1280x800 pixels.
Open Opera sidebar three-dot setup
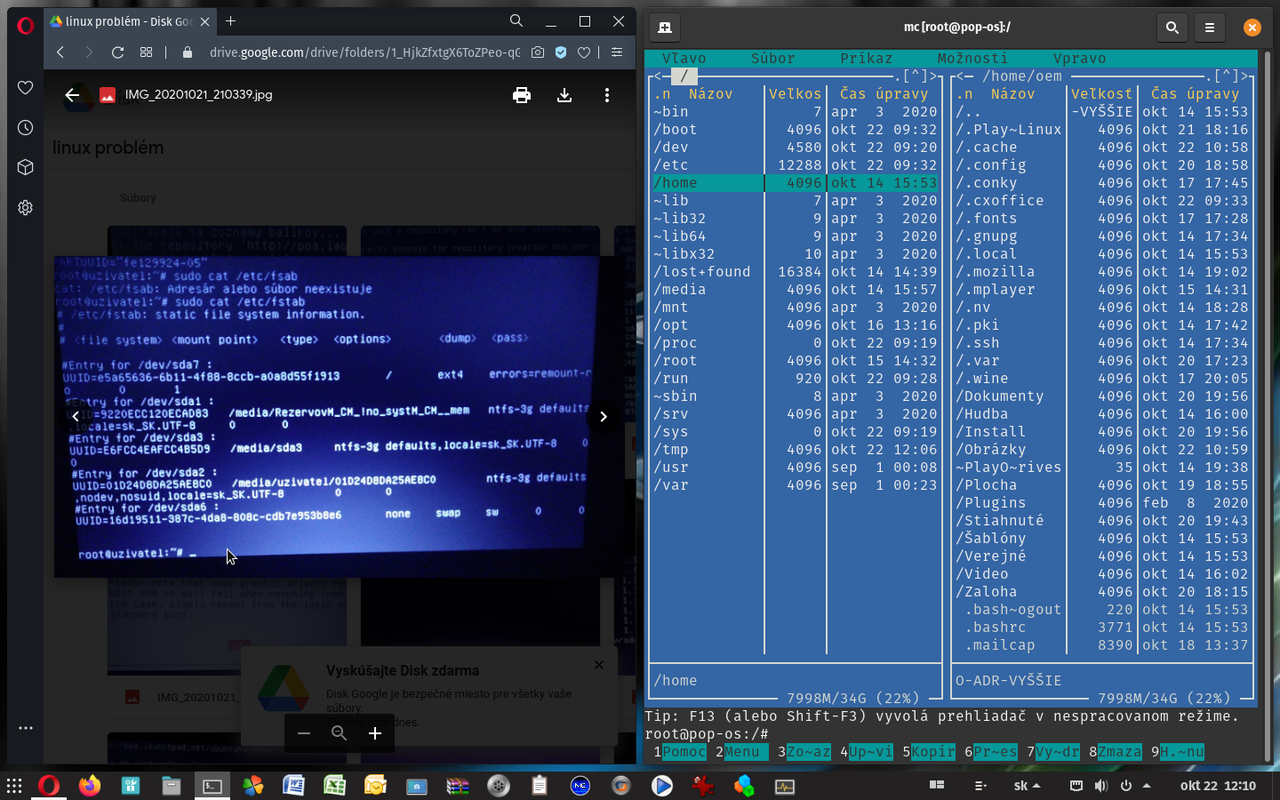point(25,728)
